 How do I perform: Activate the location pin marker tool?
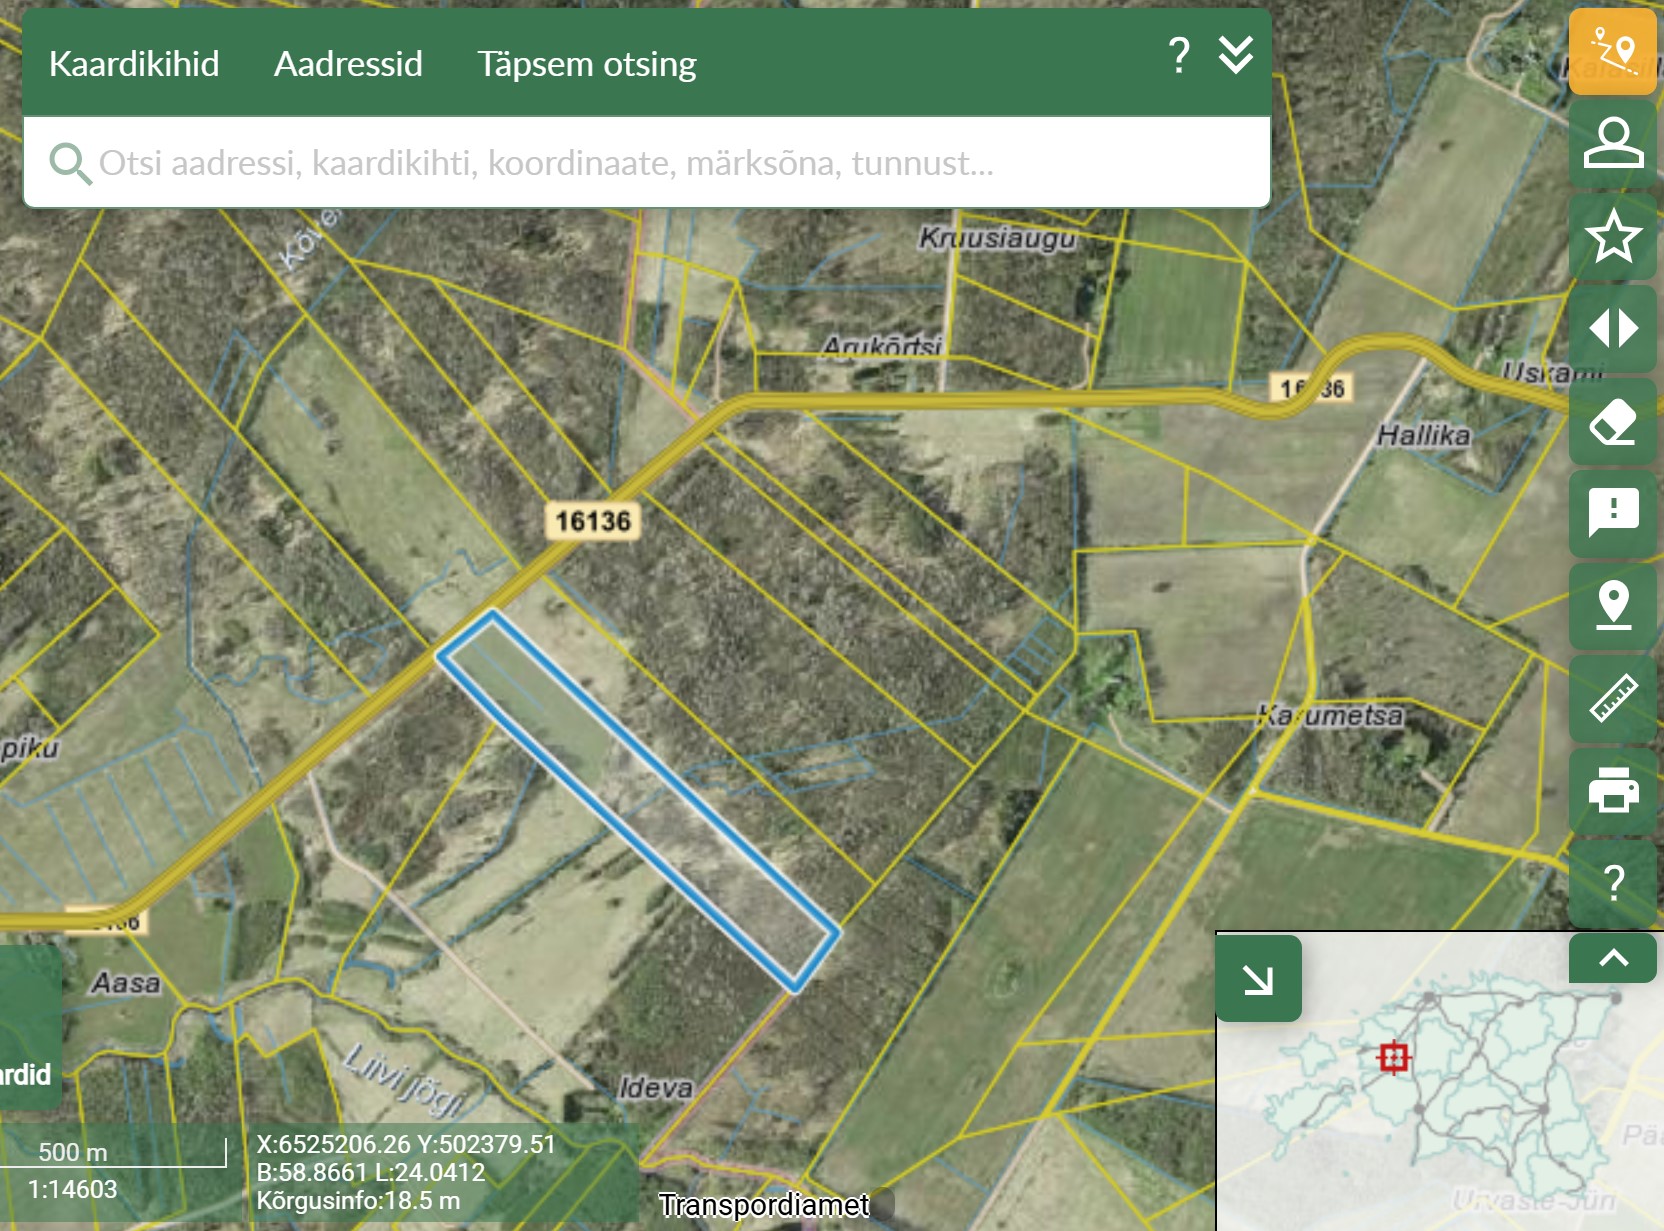(x=1612, y=606)
